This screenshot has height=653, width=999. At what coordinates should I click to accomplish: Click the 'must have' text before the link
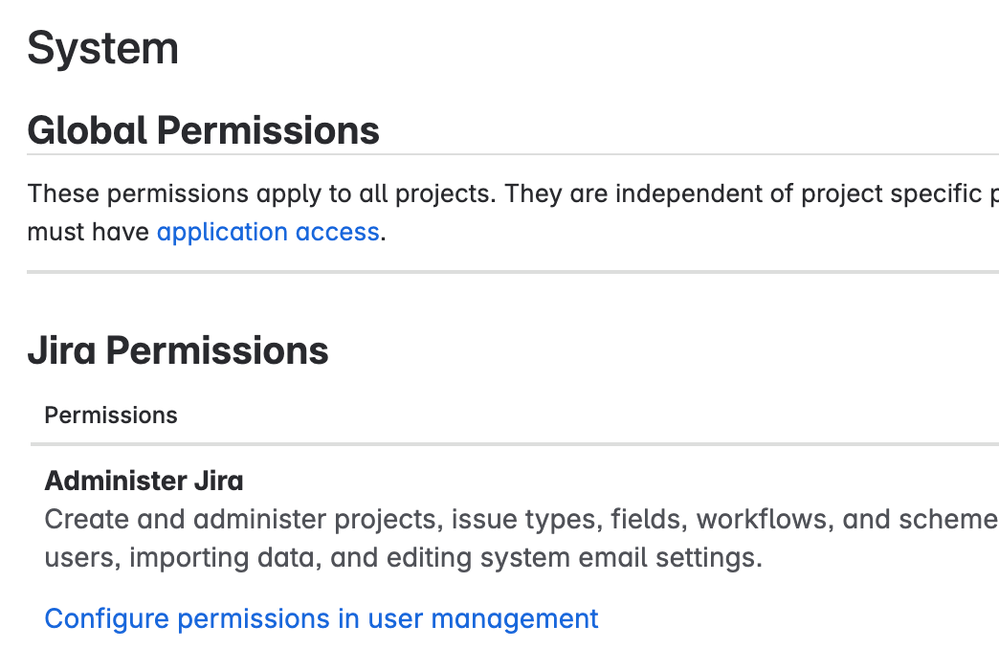pos(88,232)
